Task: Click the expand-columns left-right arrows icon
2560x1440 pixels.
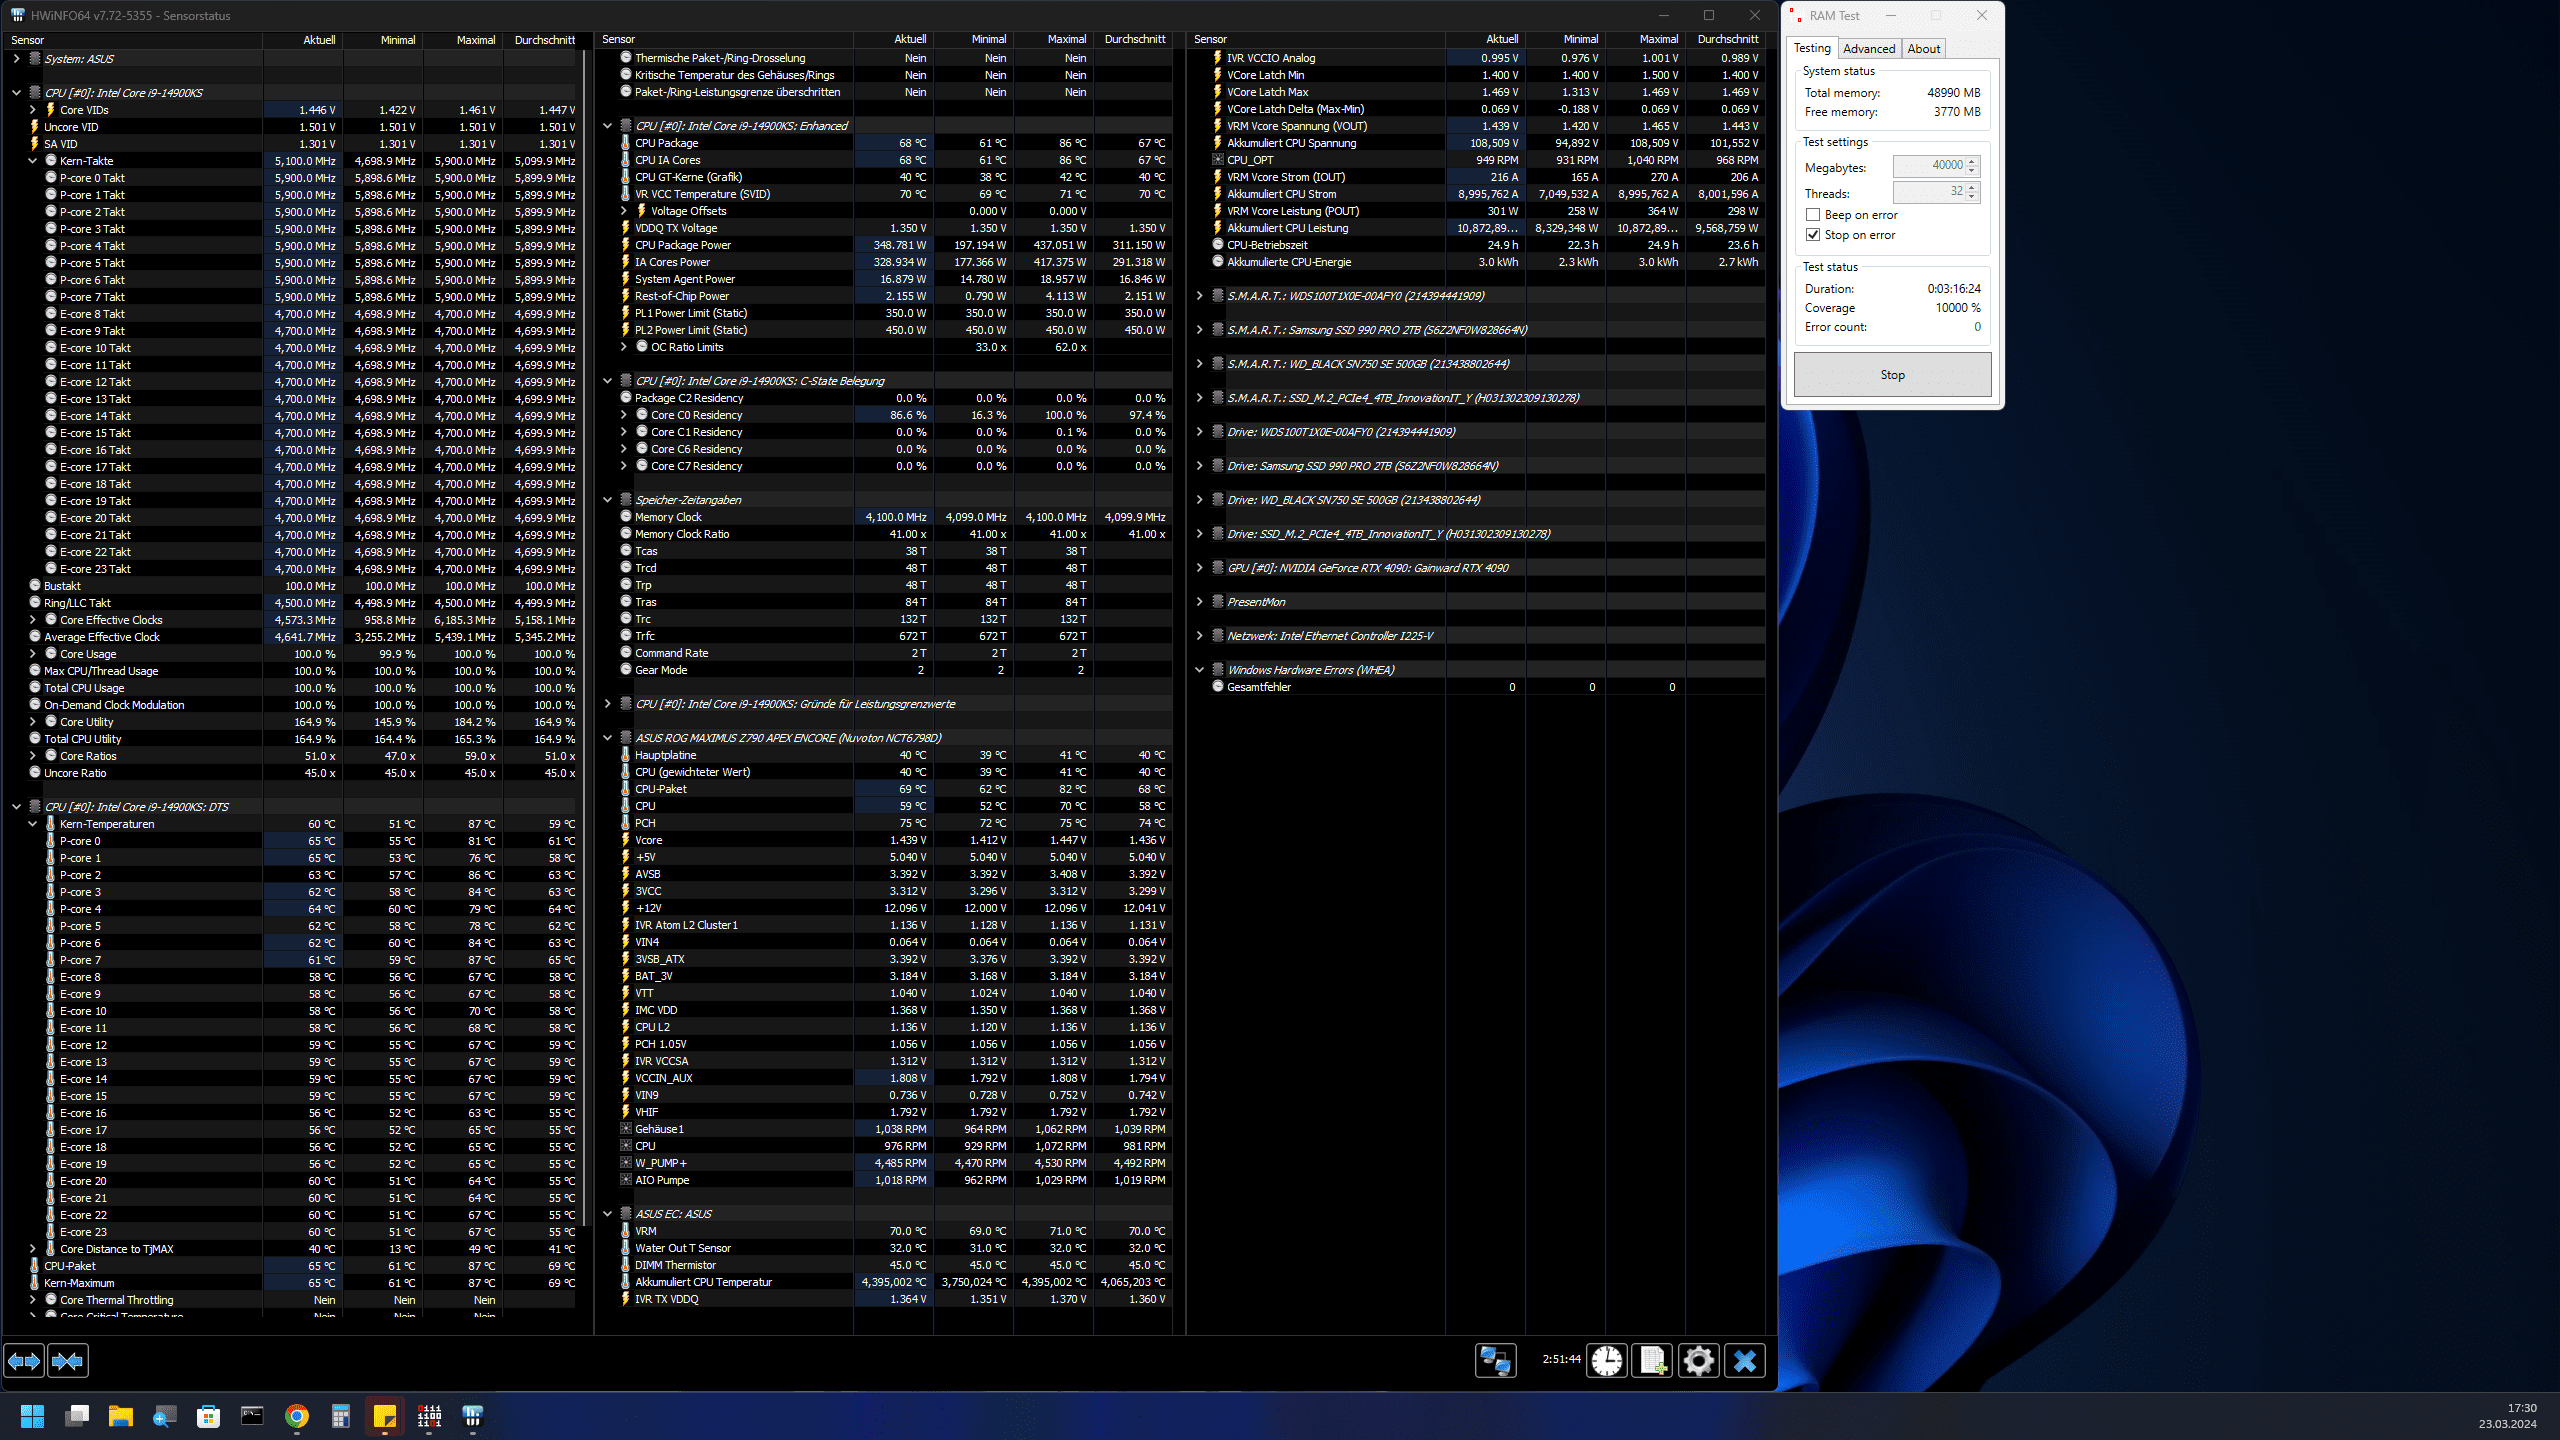Action: point(24,1361)
